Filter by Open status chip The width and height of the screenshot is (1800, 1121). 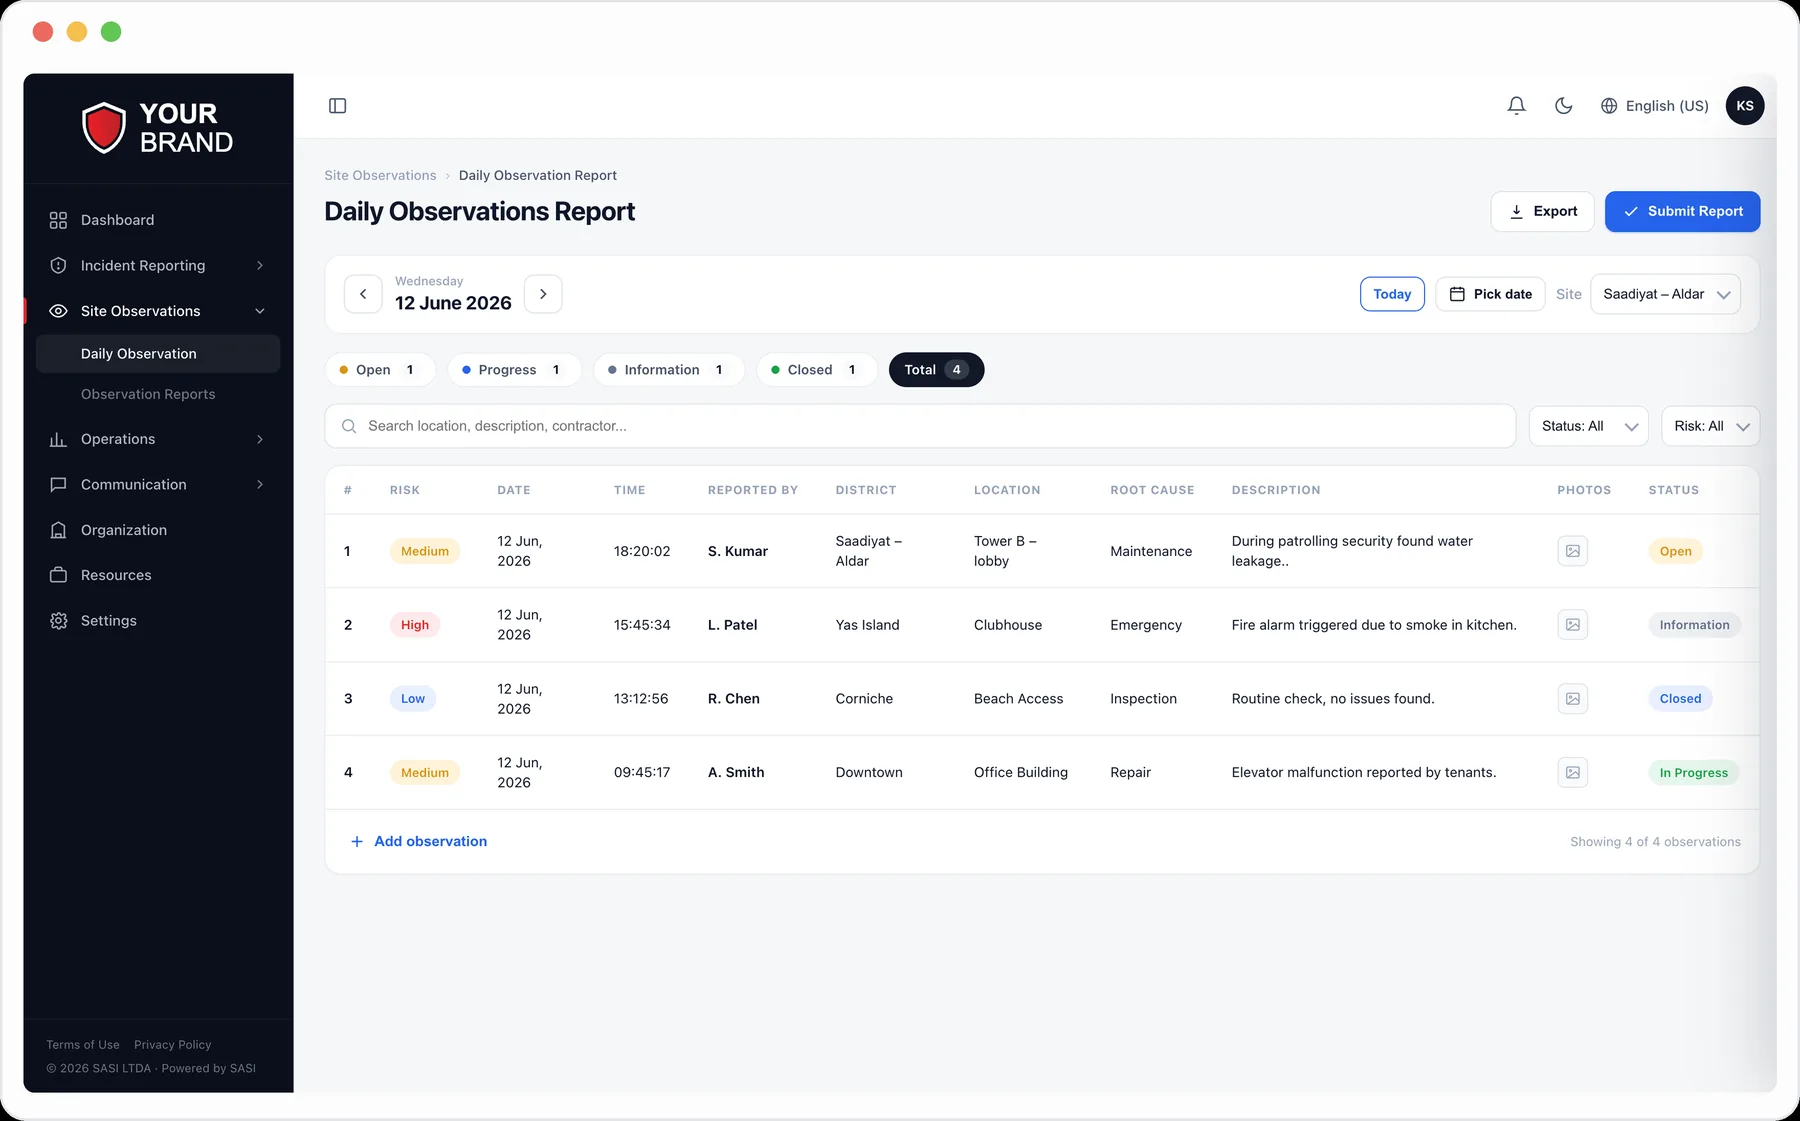(x=380, y=370)
